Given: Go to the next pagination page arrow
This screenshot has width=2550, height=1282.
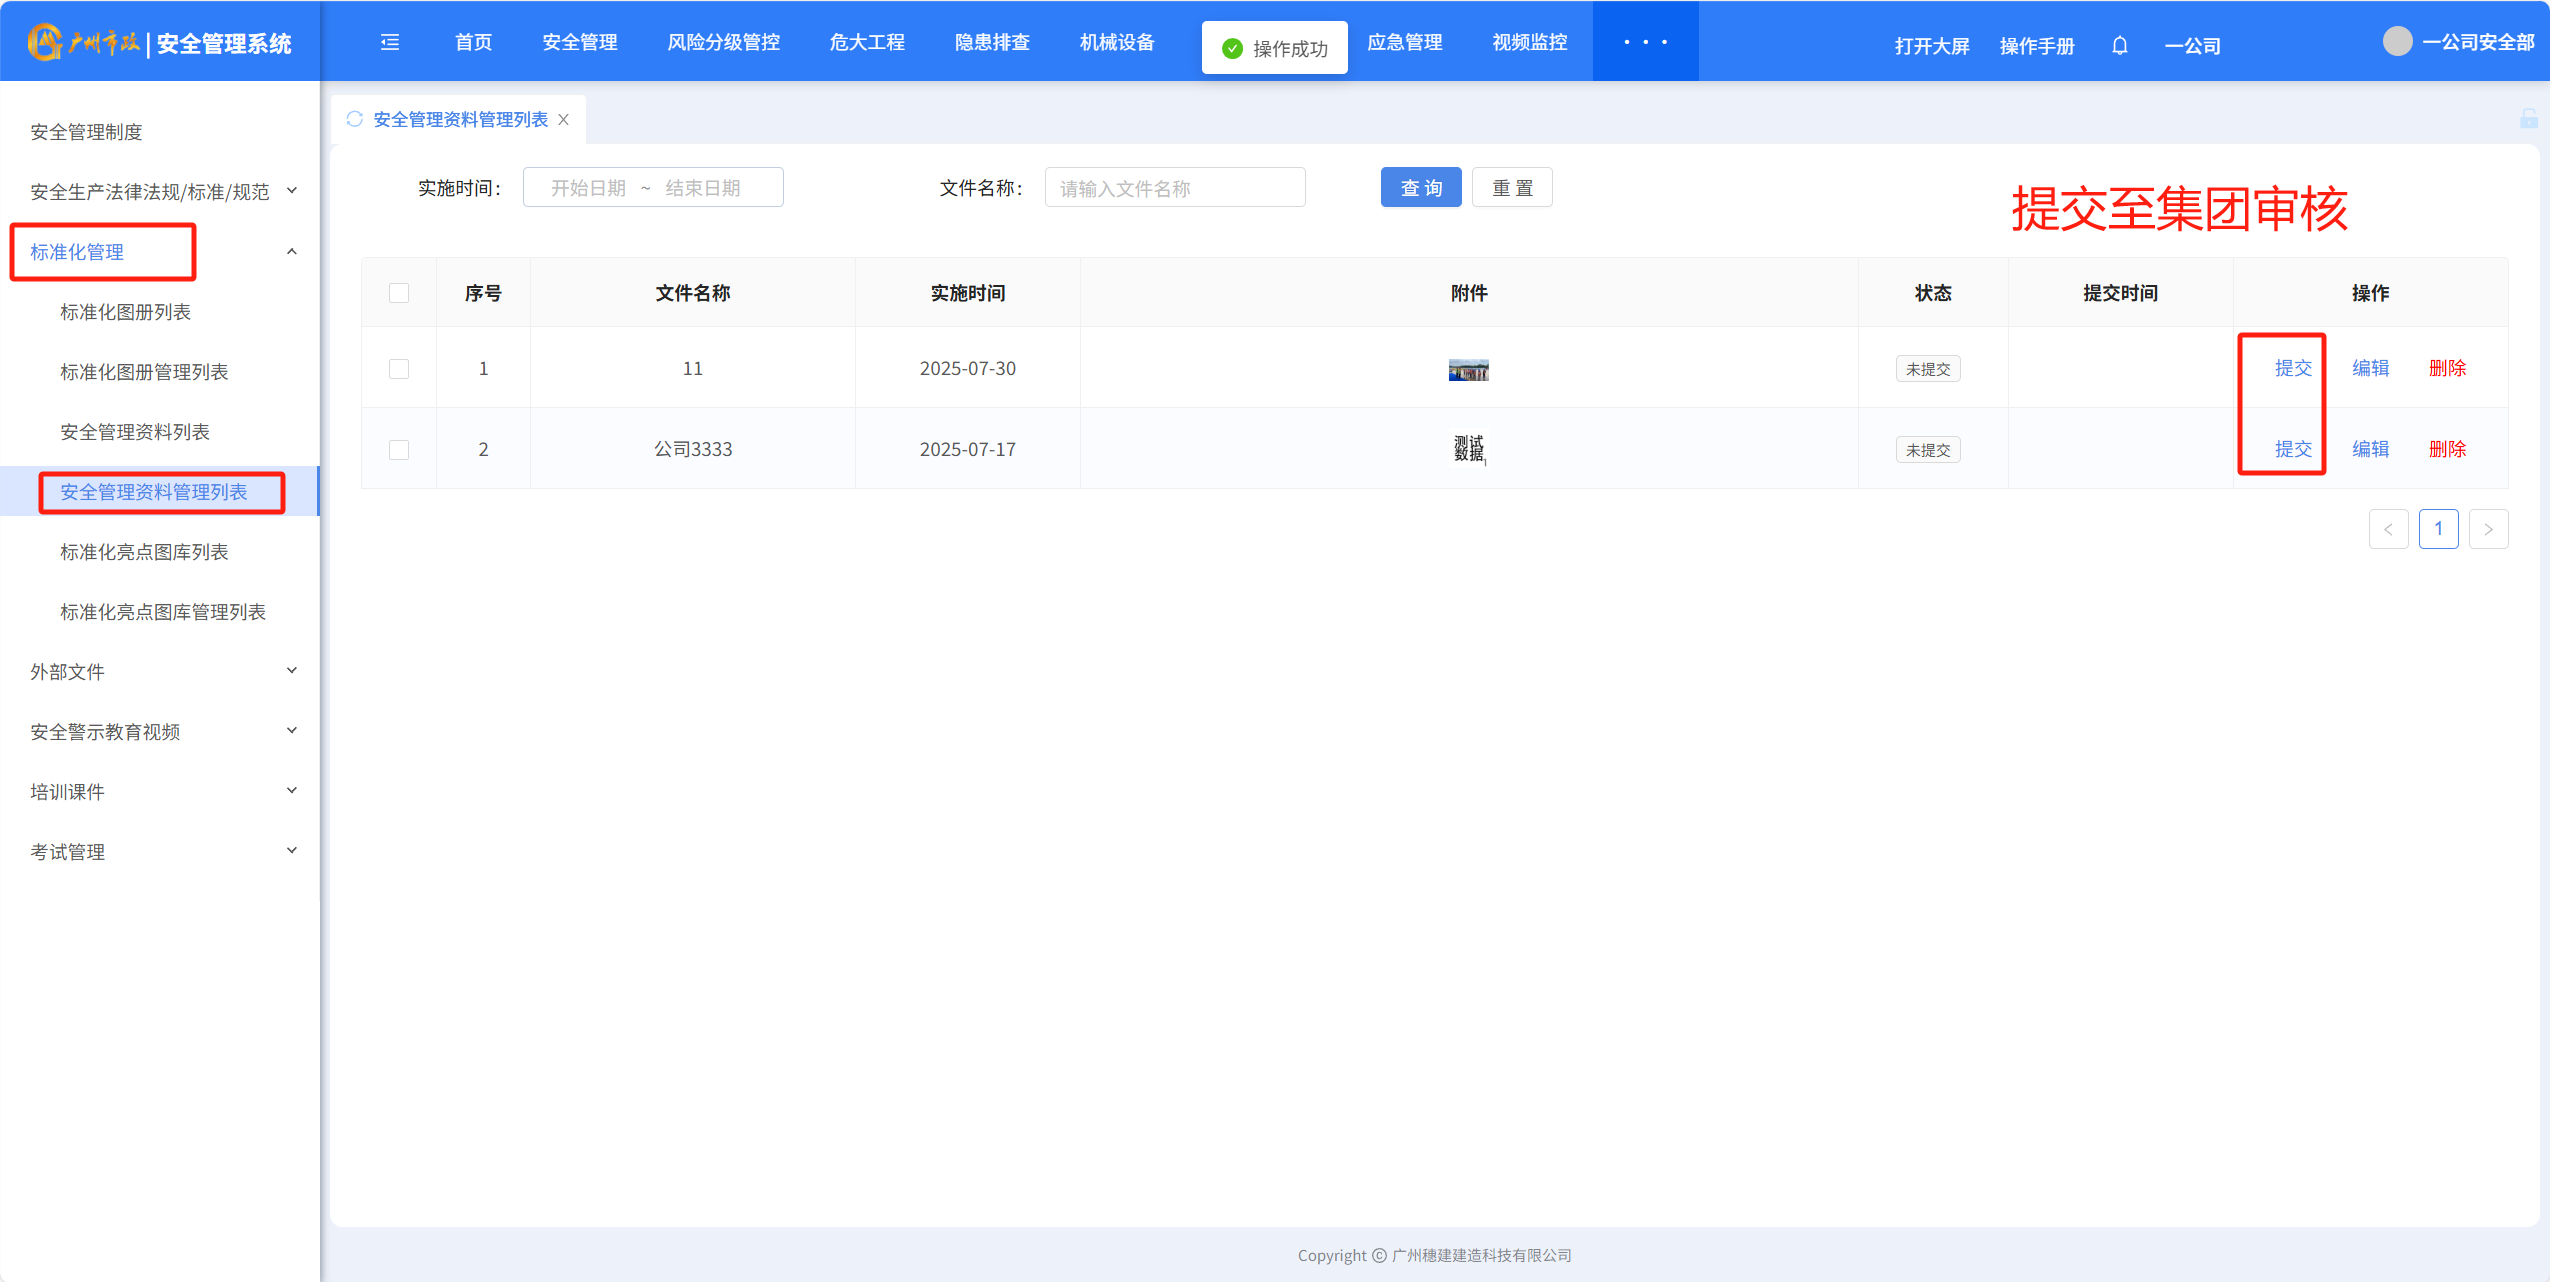Looking at the screenshot, I should (x=2488, y=529).
